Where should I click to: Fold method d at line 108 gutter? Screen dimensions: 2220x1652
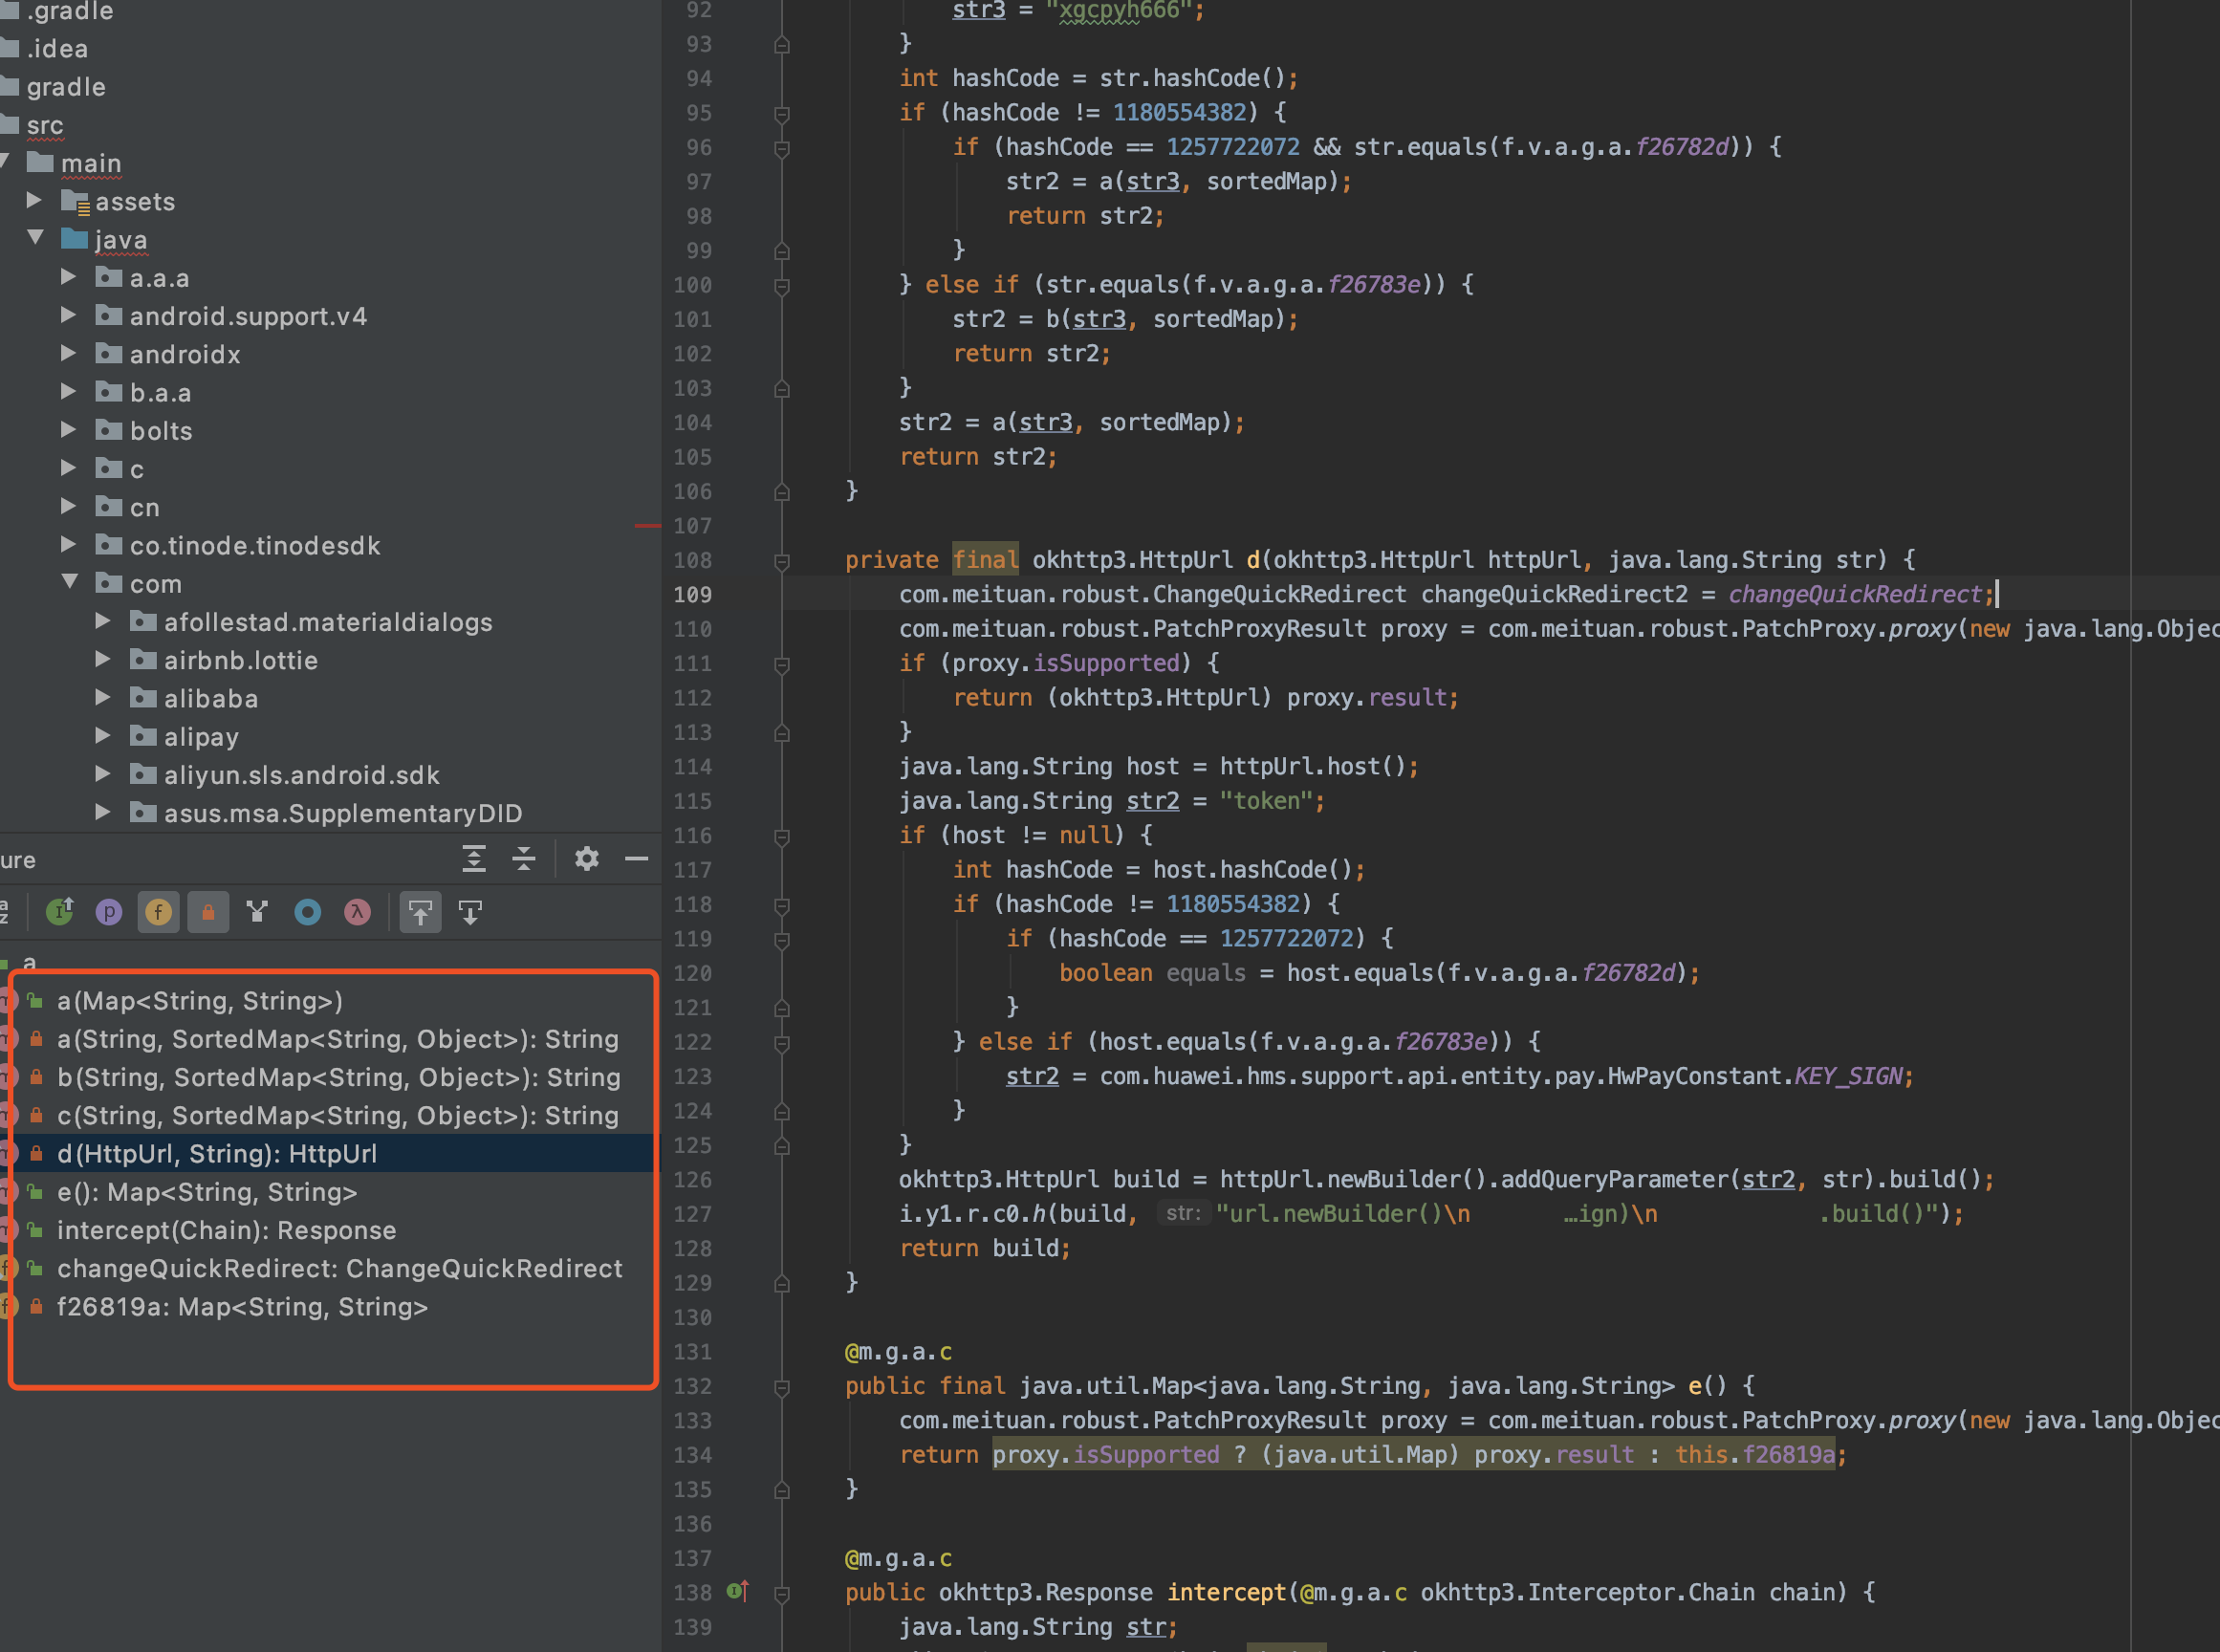[x=782, y=561]
